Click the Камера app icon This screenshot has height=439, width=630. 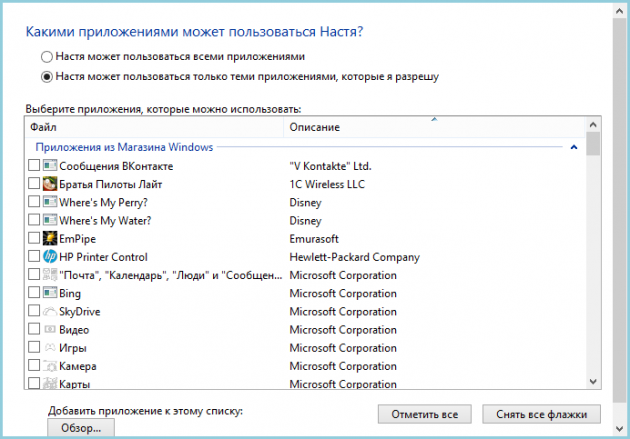(50, 365)
